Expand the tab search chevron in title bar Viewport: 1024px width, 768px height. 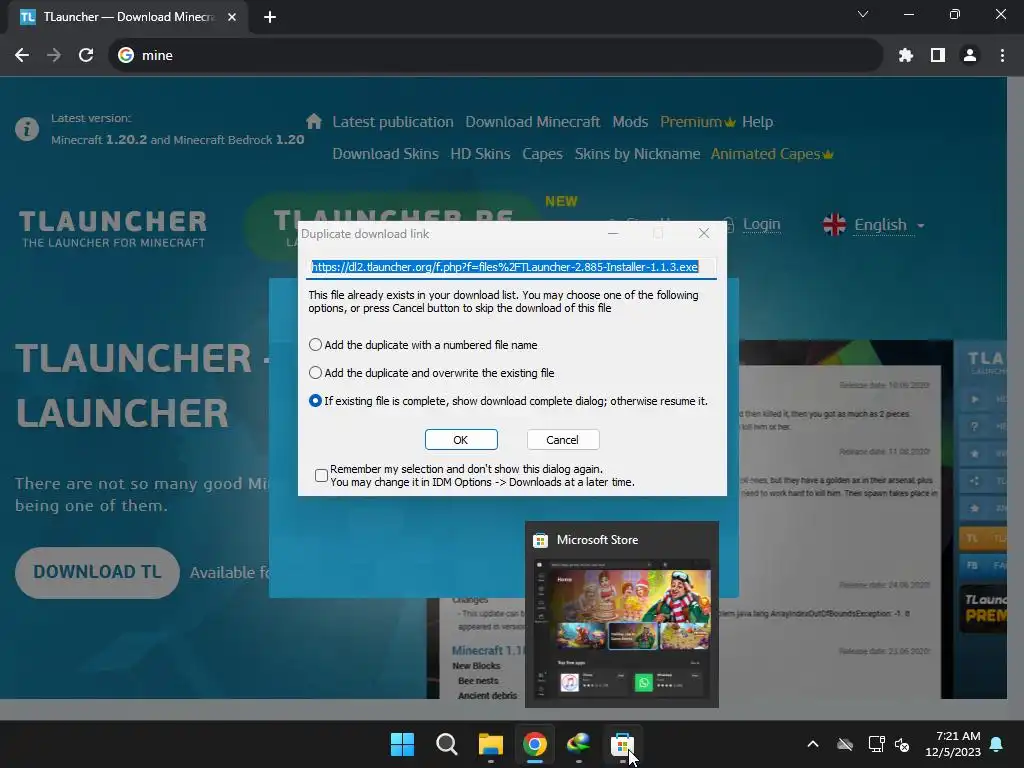(x=863, y=14)
